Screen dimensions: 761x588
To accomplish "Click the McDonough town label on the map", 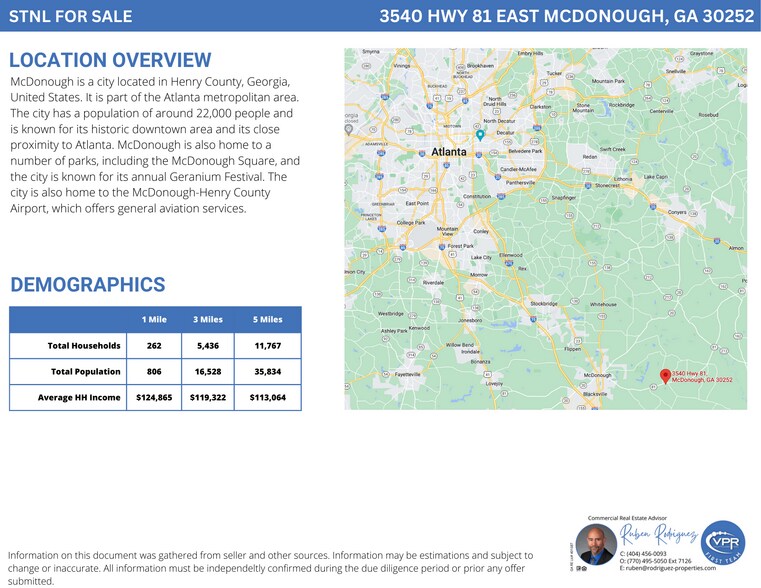I will [x=597, y=375].
